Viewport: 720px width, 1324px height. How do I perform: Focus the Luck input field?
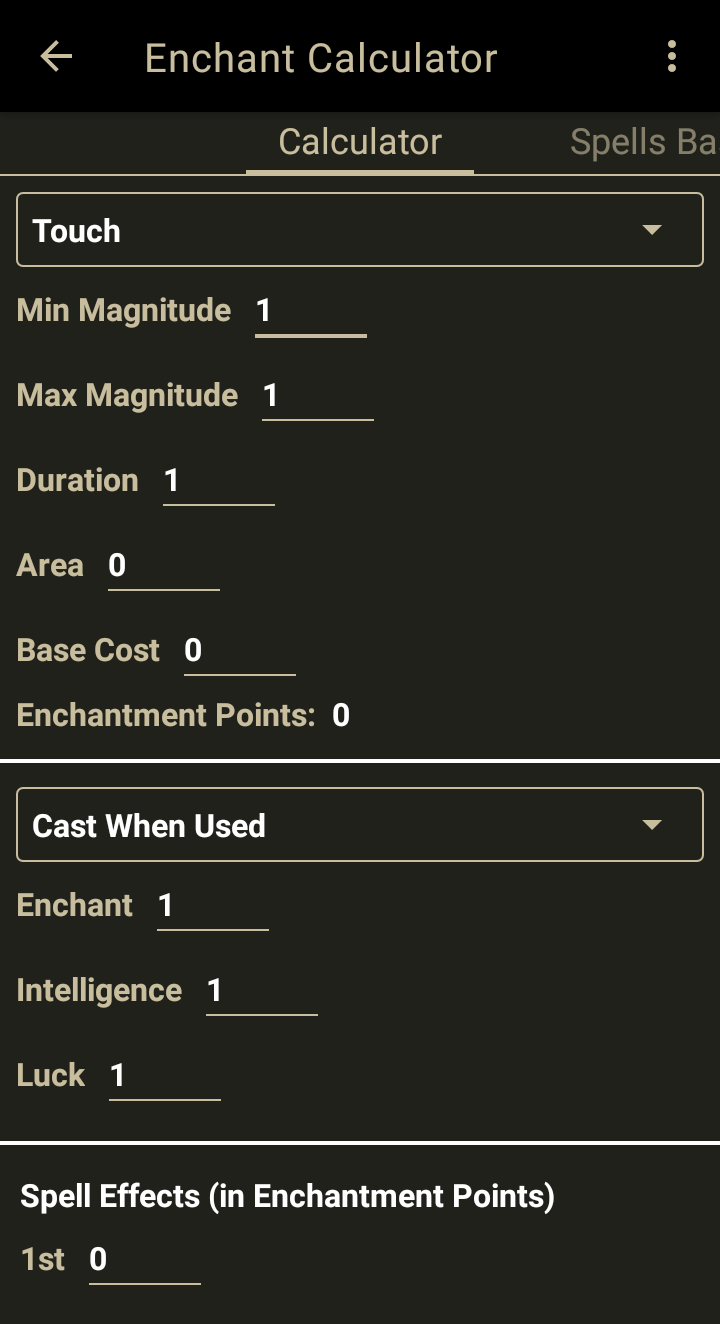[x=164, y=1076]
